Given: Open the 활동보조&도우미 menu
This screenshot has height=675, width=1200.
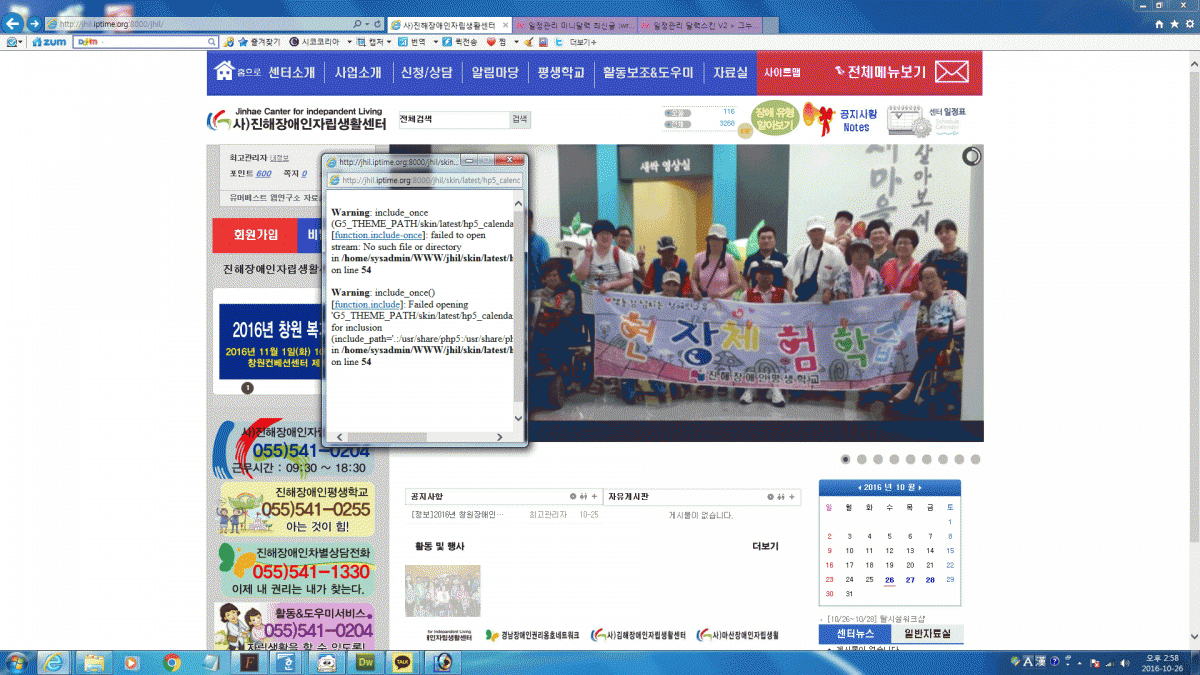Looking at the screenshot, I should (647, 72).
